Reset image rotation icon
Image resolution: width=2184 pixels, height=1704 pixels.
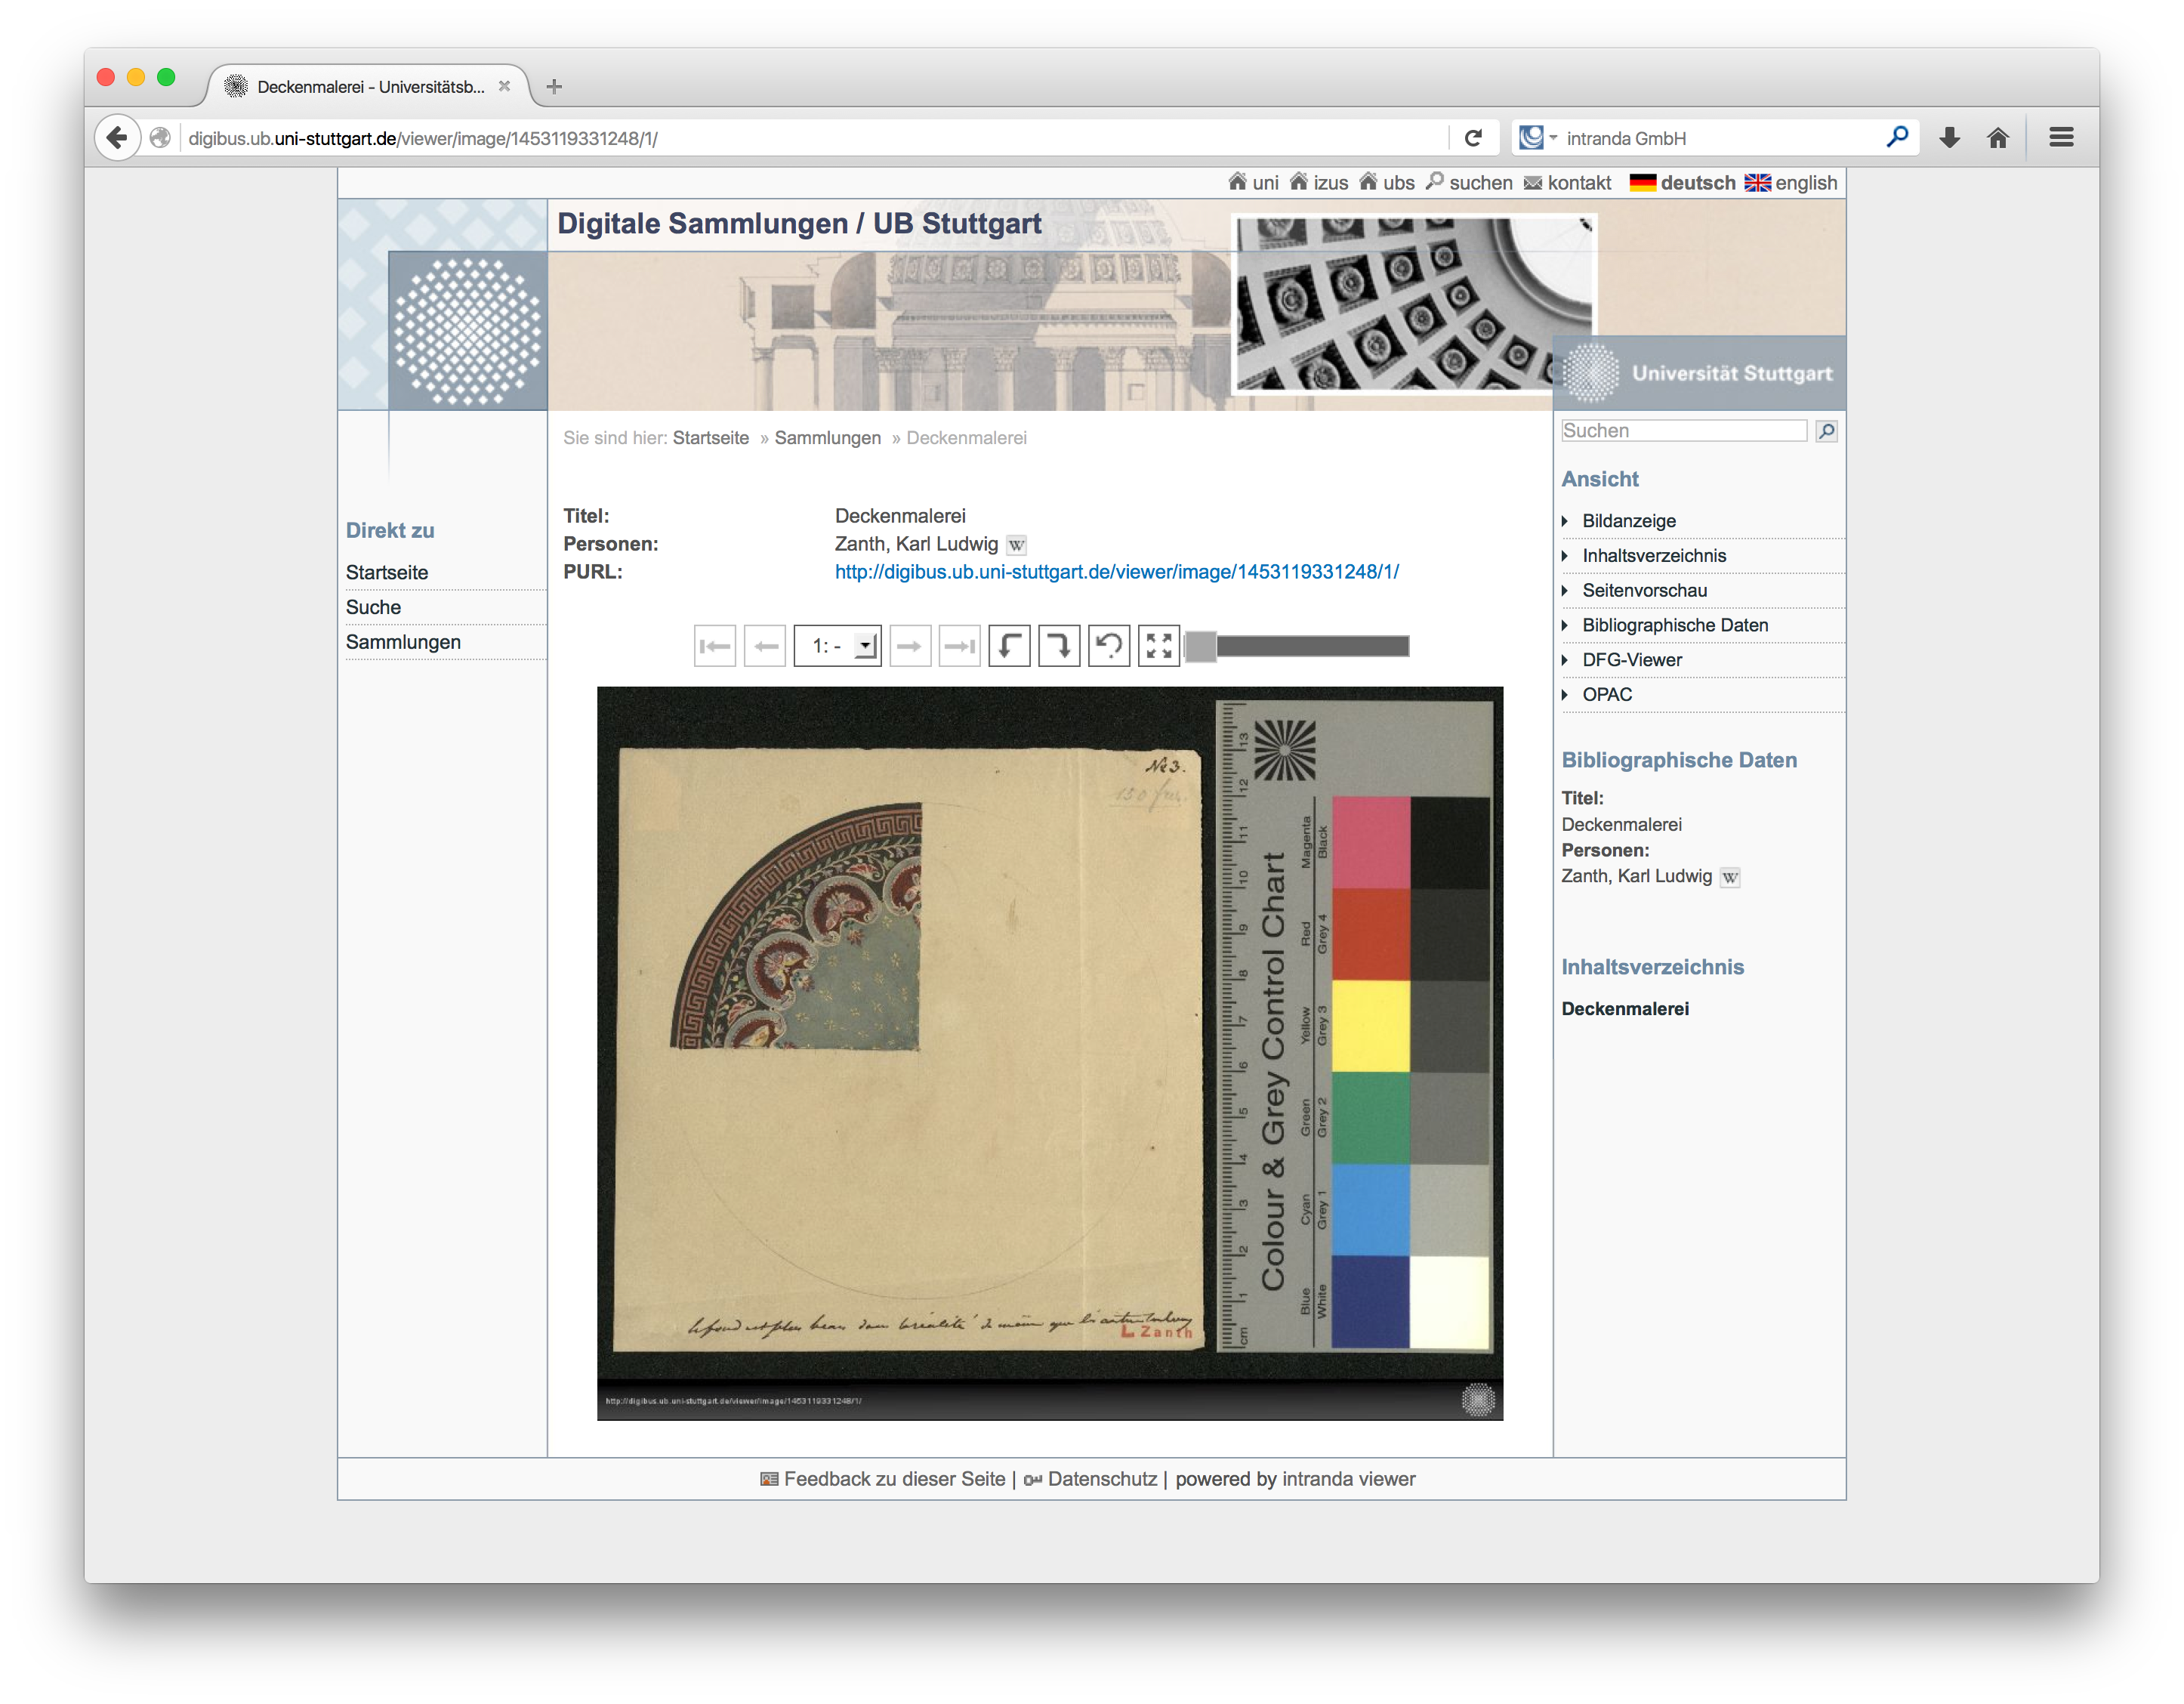(1109, 646)
